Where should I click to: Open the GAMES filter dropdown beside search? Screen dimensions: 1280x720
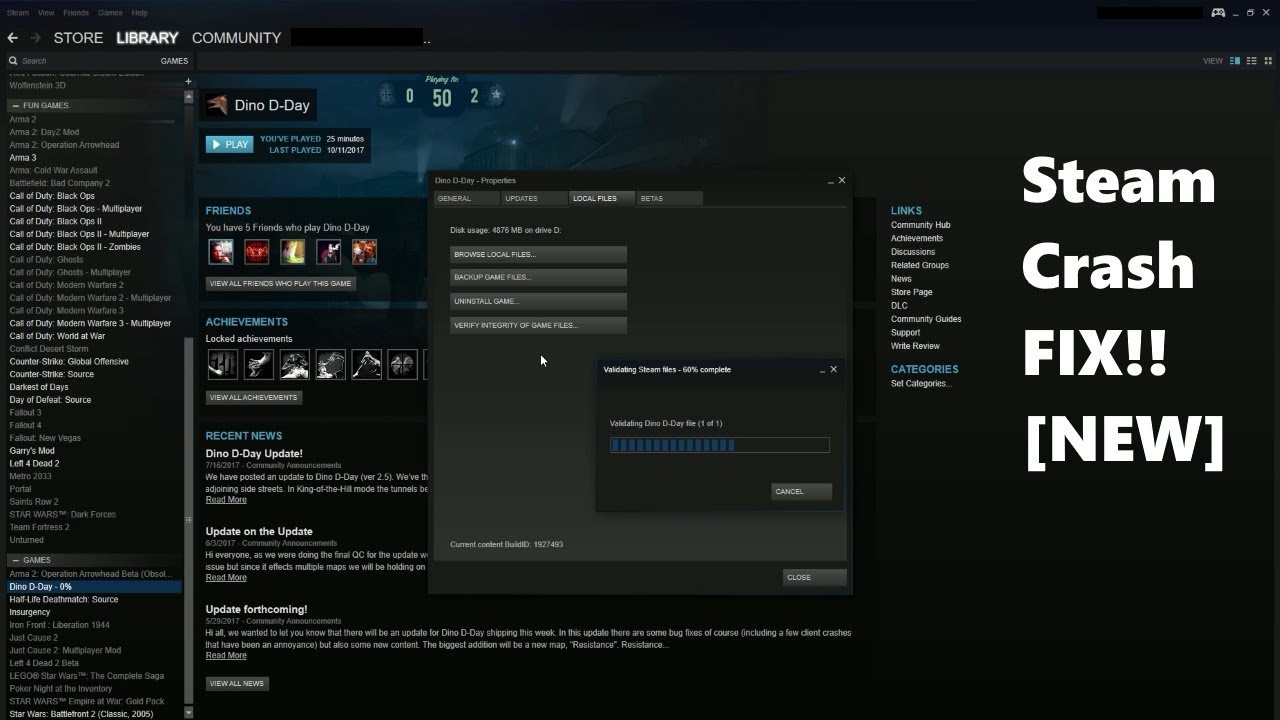(x=174, y=61)
